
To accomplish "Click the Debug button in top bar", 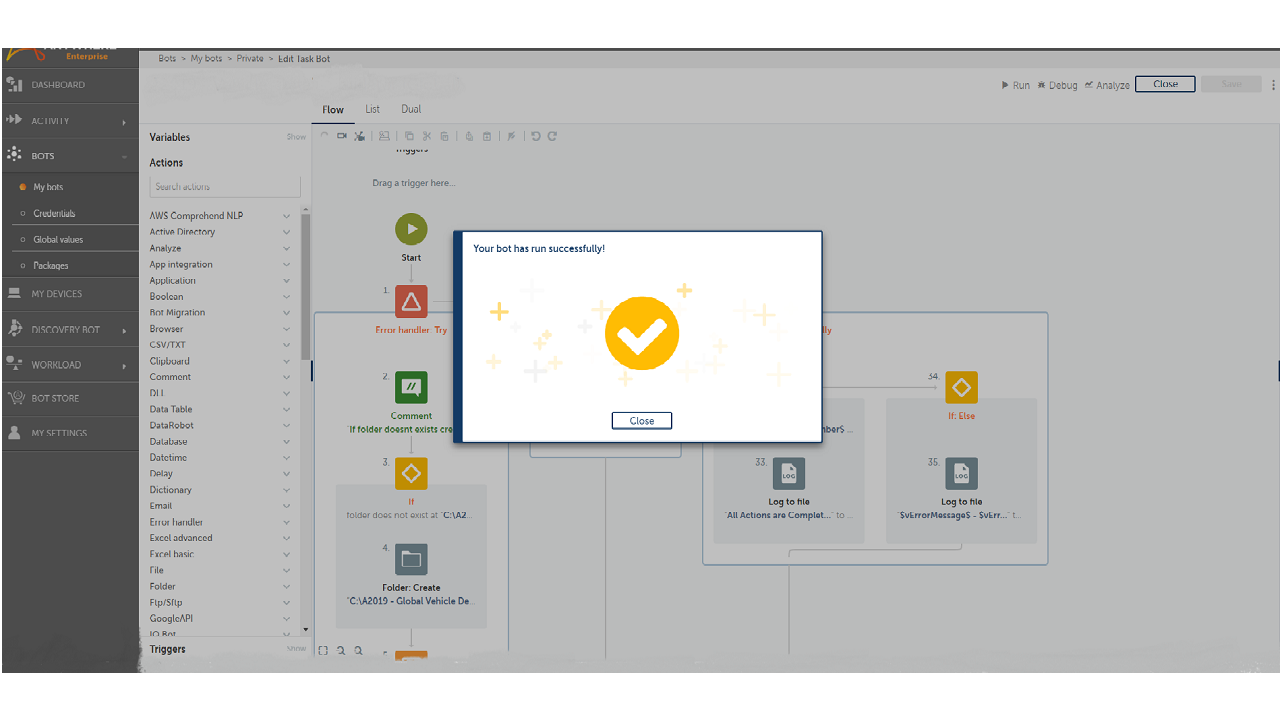I will 1057,85.
